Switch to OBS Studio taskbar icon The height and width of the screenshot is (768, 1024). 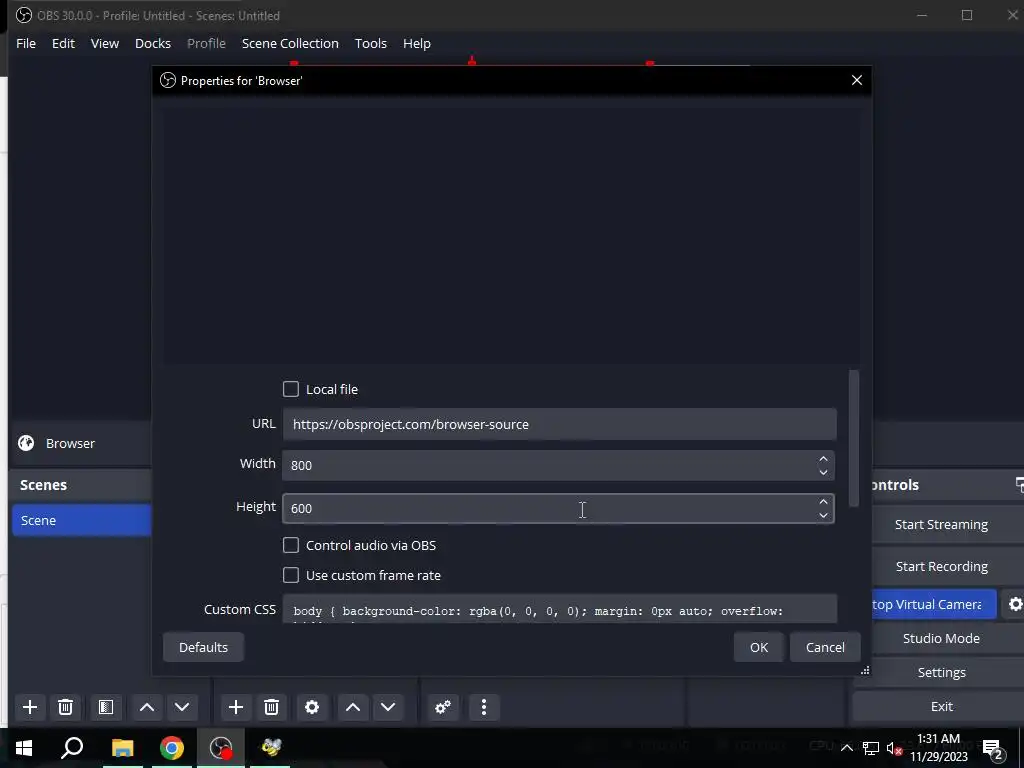[221, 748]
